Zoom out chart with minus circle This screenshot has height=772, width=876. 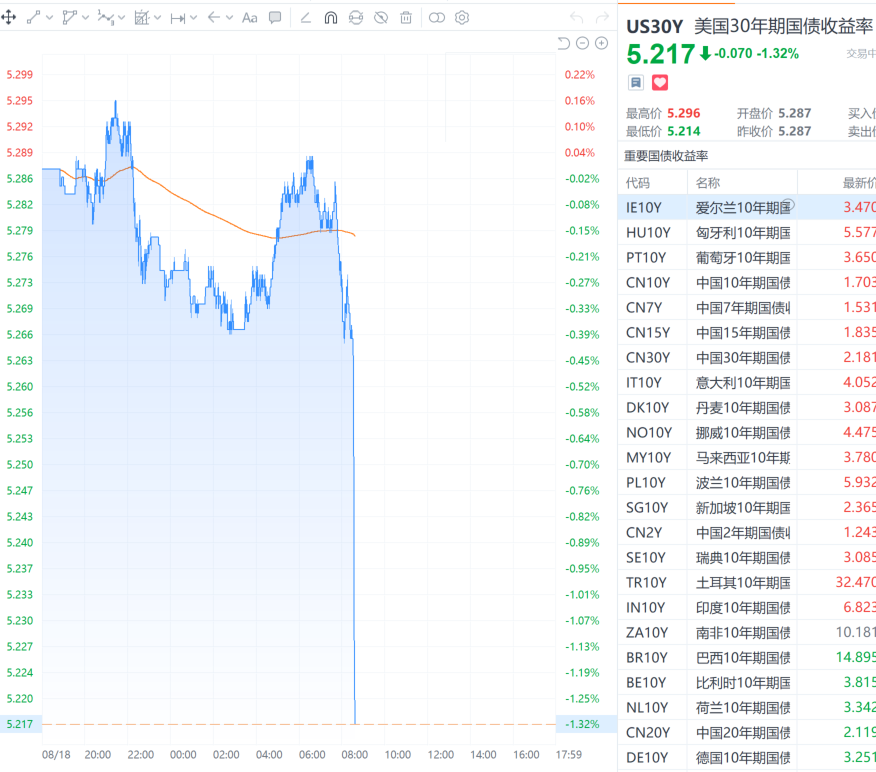[582, 43]
